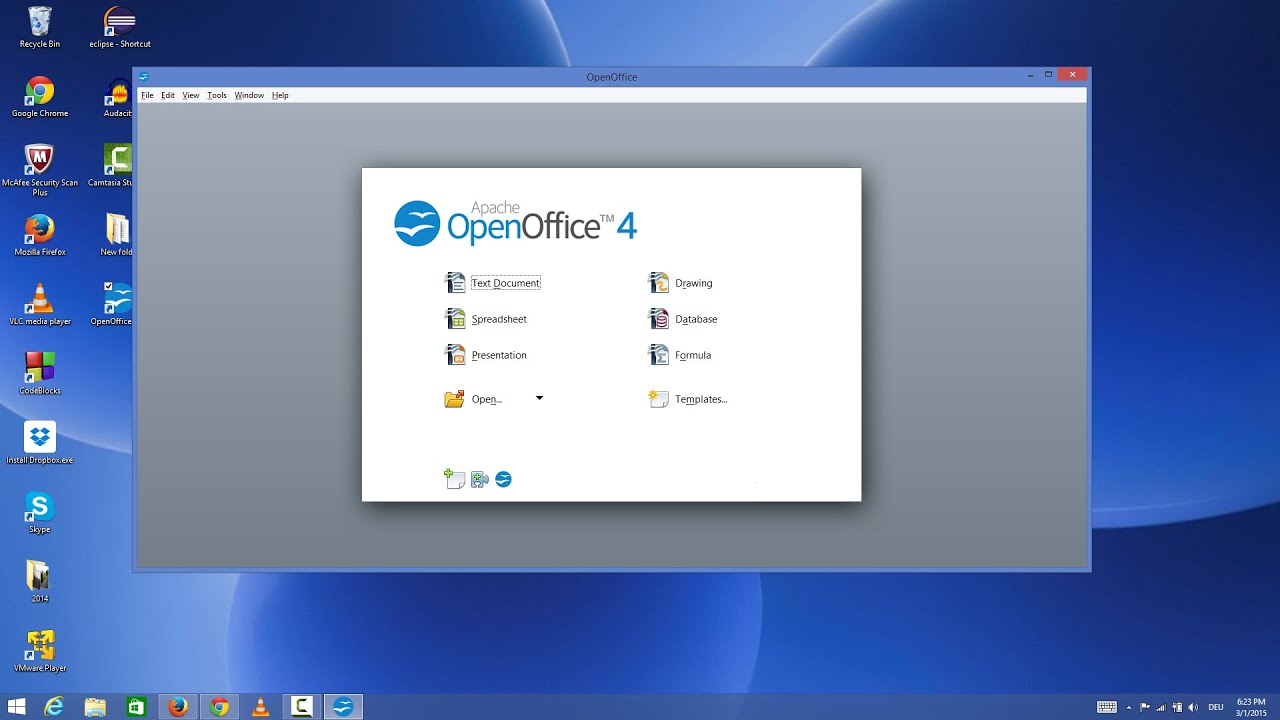The width and height of the screenshot is (1280, 720).
Task: Select the McAfee Security Scan Plus icon
Action: click(x=40, y=170)
